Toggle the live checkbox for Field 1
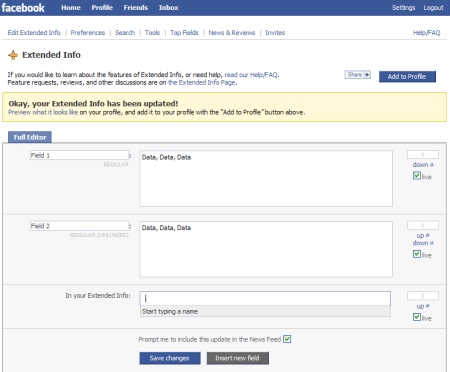Viewport: 450px width, 372px height. point(417,176)
